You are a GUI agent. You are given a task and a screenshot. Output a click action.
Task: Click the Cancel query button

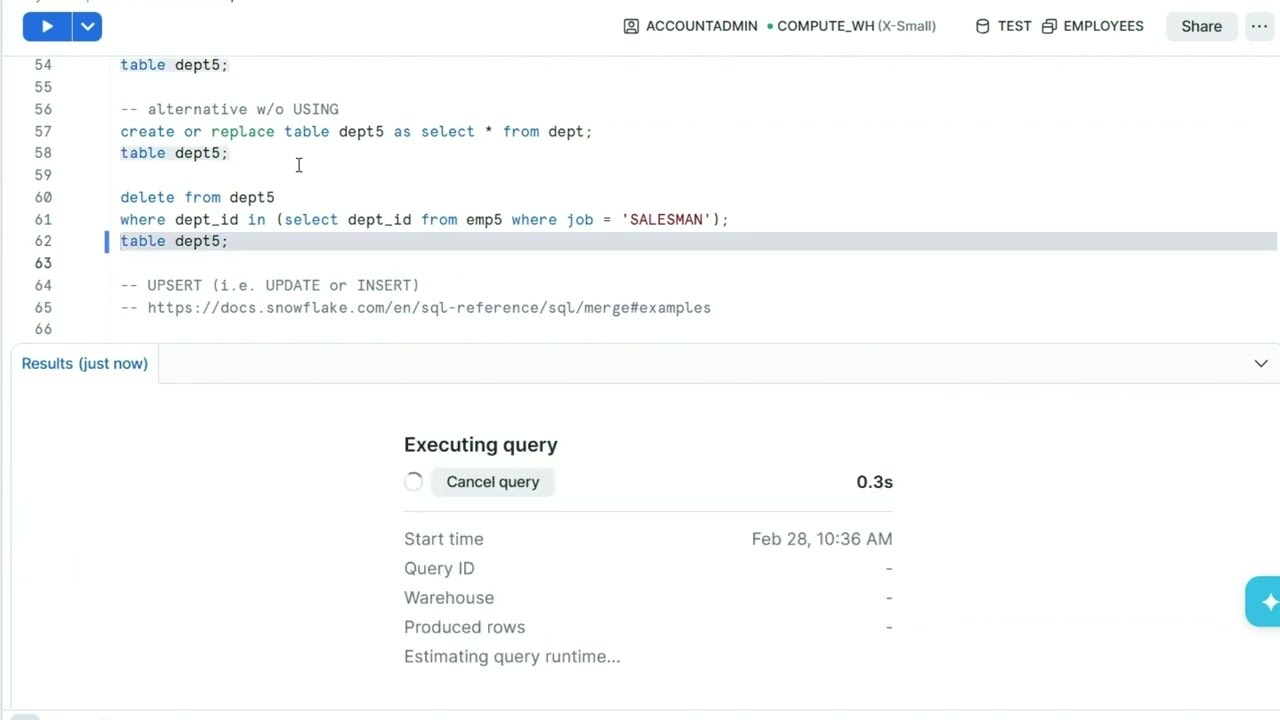tap(493, 482)
